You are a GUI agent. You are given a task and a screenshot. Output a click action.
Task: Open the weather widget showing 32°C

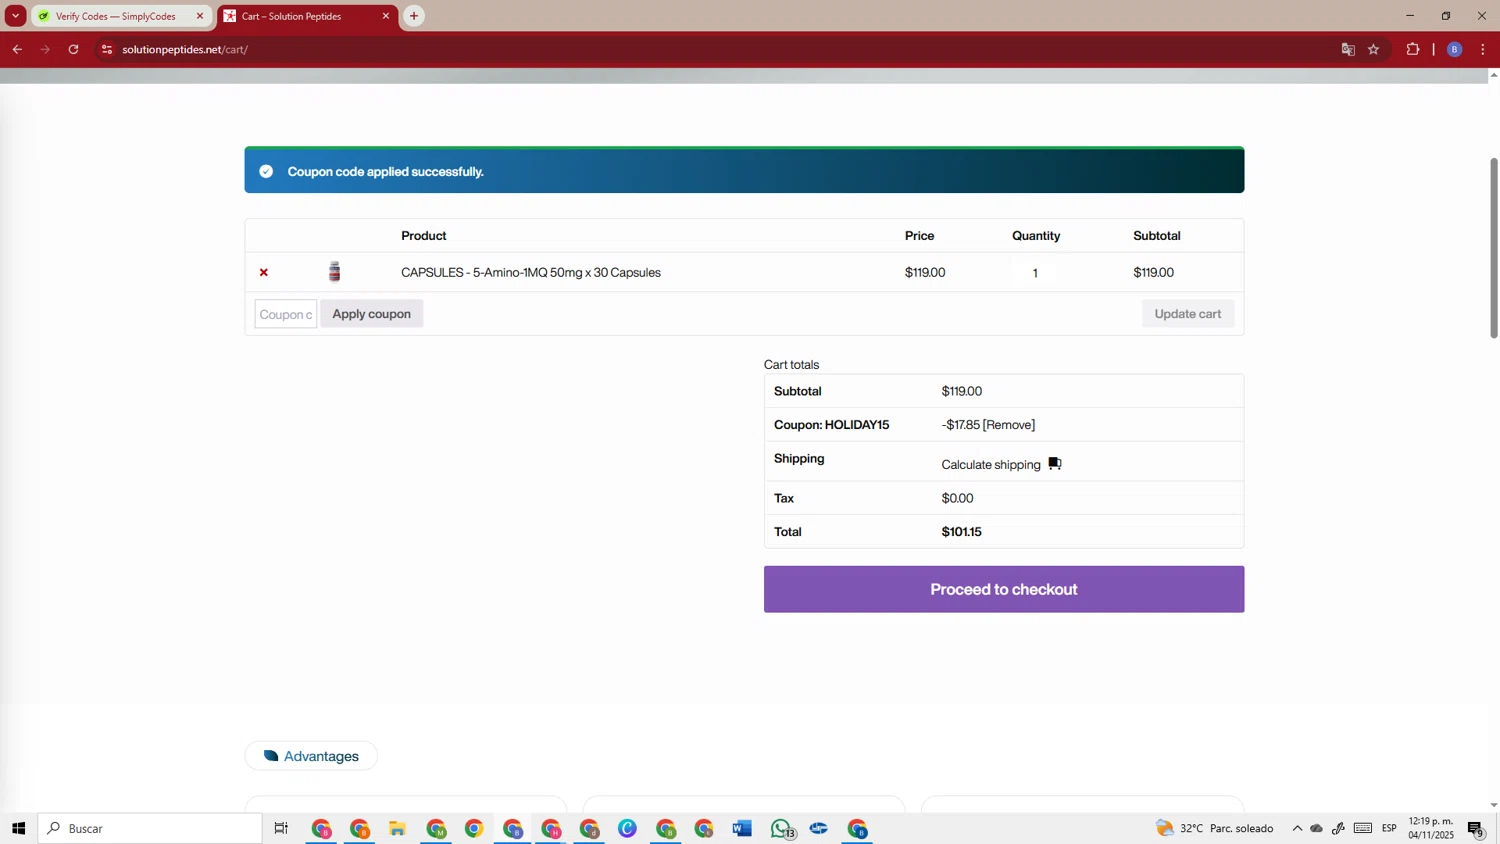pos(1215,828)
